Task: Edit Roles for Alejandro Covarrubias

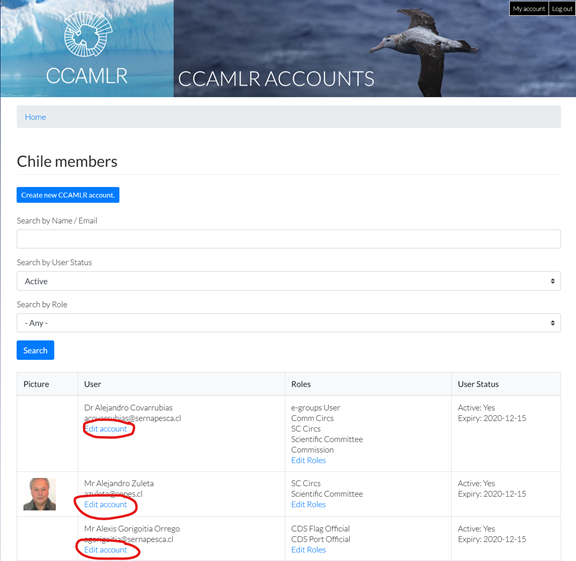Action: (308, 460)
